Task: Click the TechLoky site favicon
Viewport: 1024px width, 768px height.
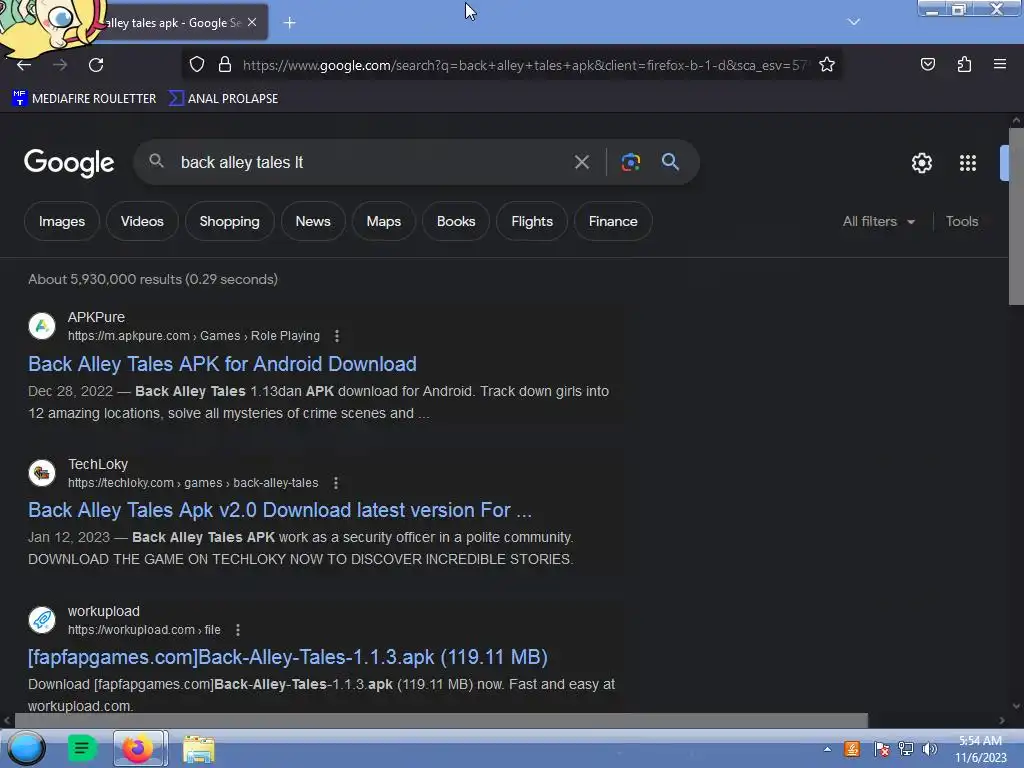Action: [x=42, y=473]
